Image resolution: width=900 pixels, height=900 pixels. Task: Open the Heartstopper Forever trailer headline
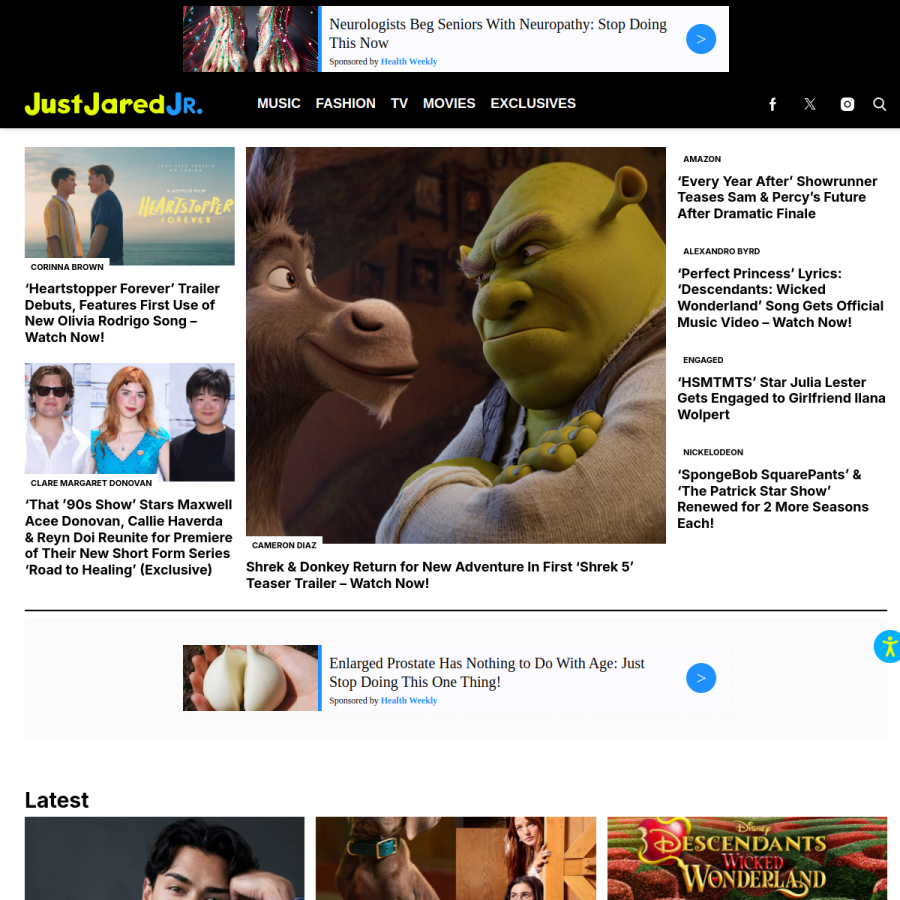pos(122,313)
